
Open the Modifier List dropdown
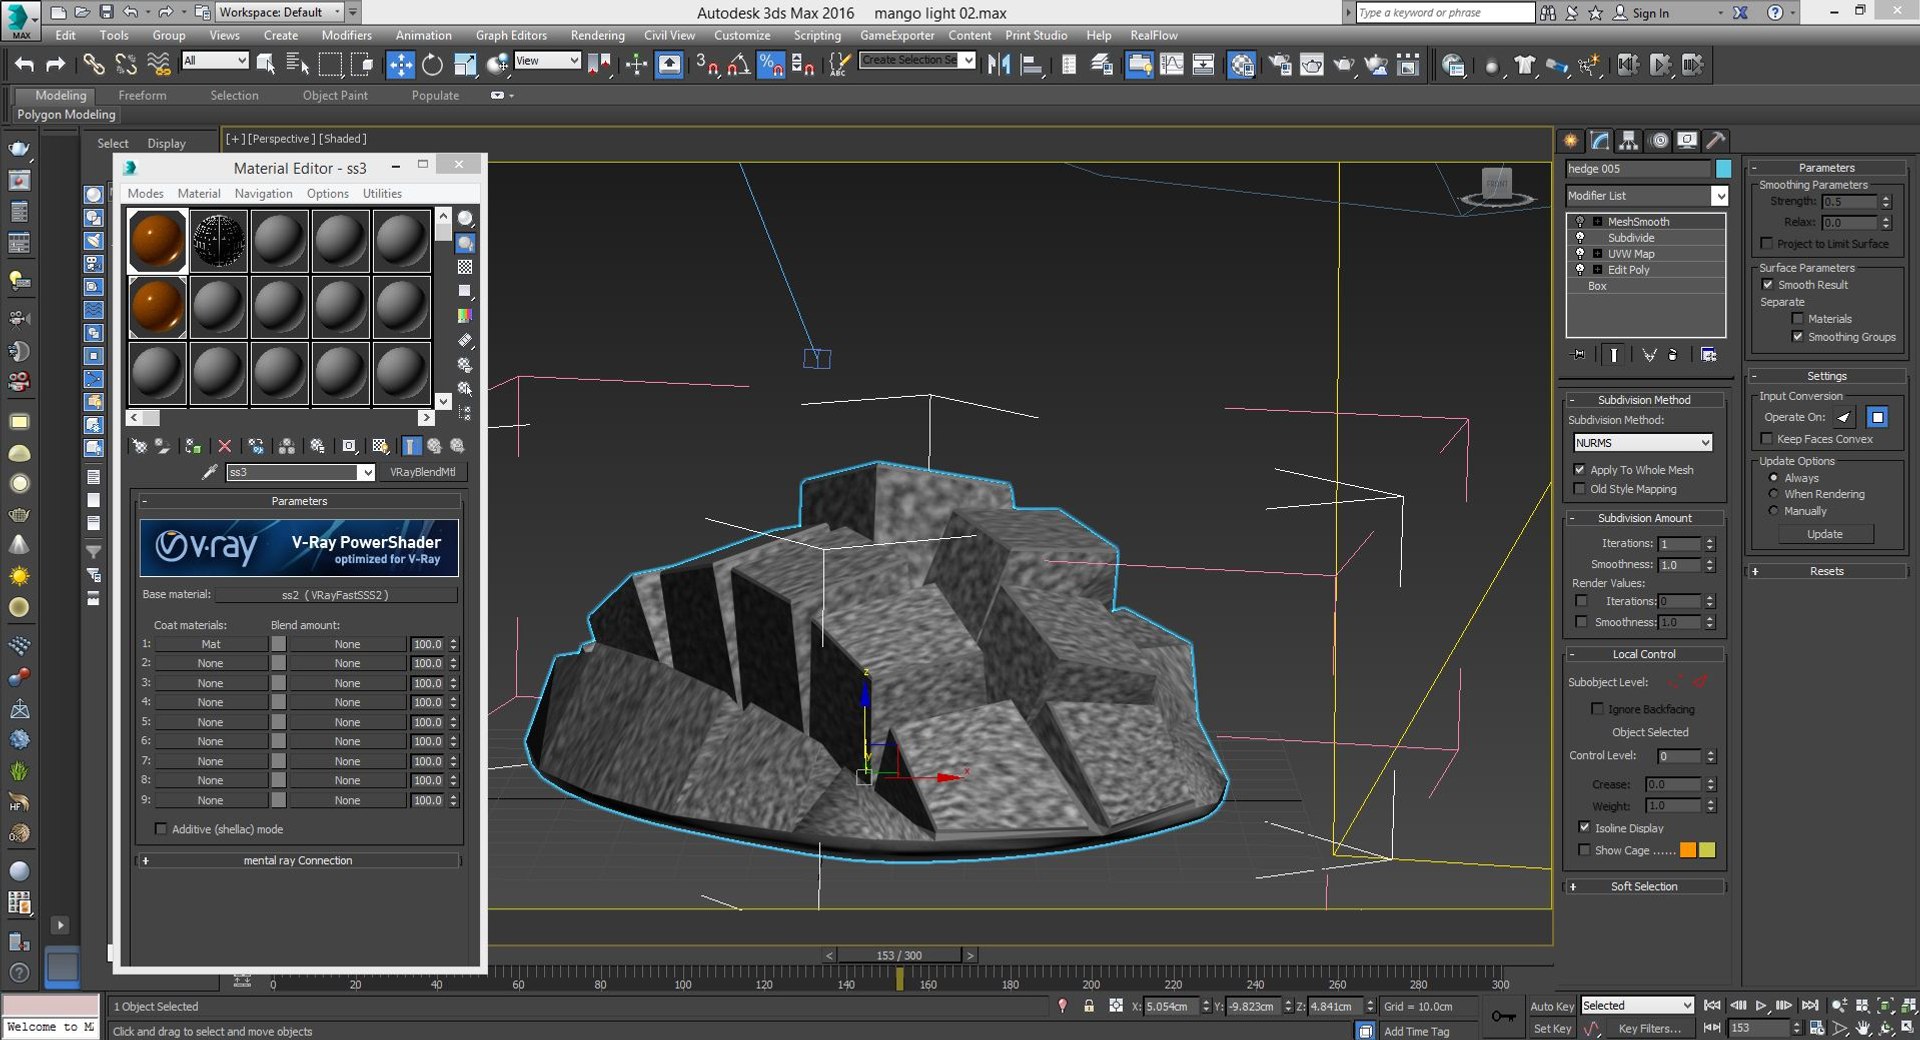click(1647, 196)
